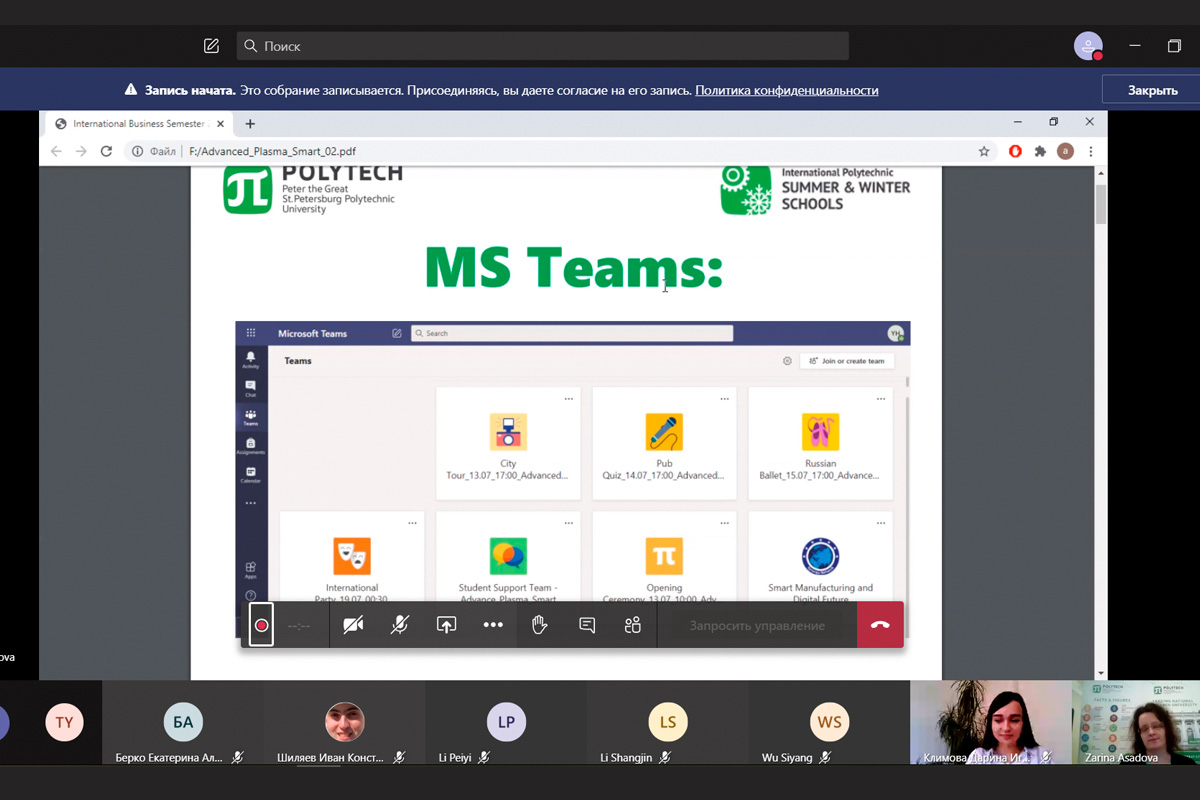Click the compose new chat icon
The width and height of the screenshot is (1200, 800).
tap(211, 46)
